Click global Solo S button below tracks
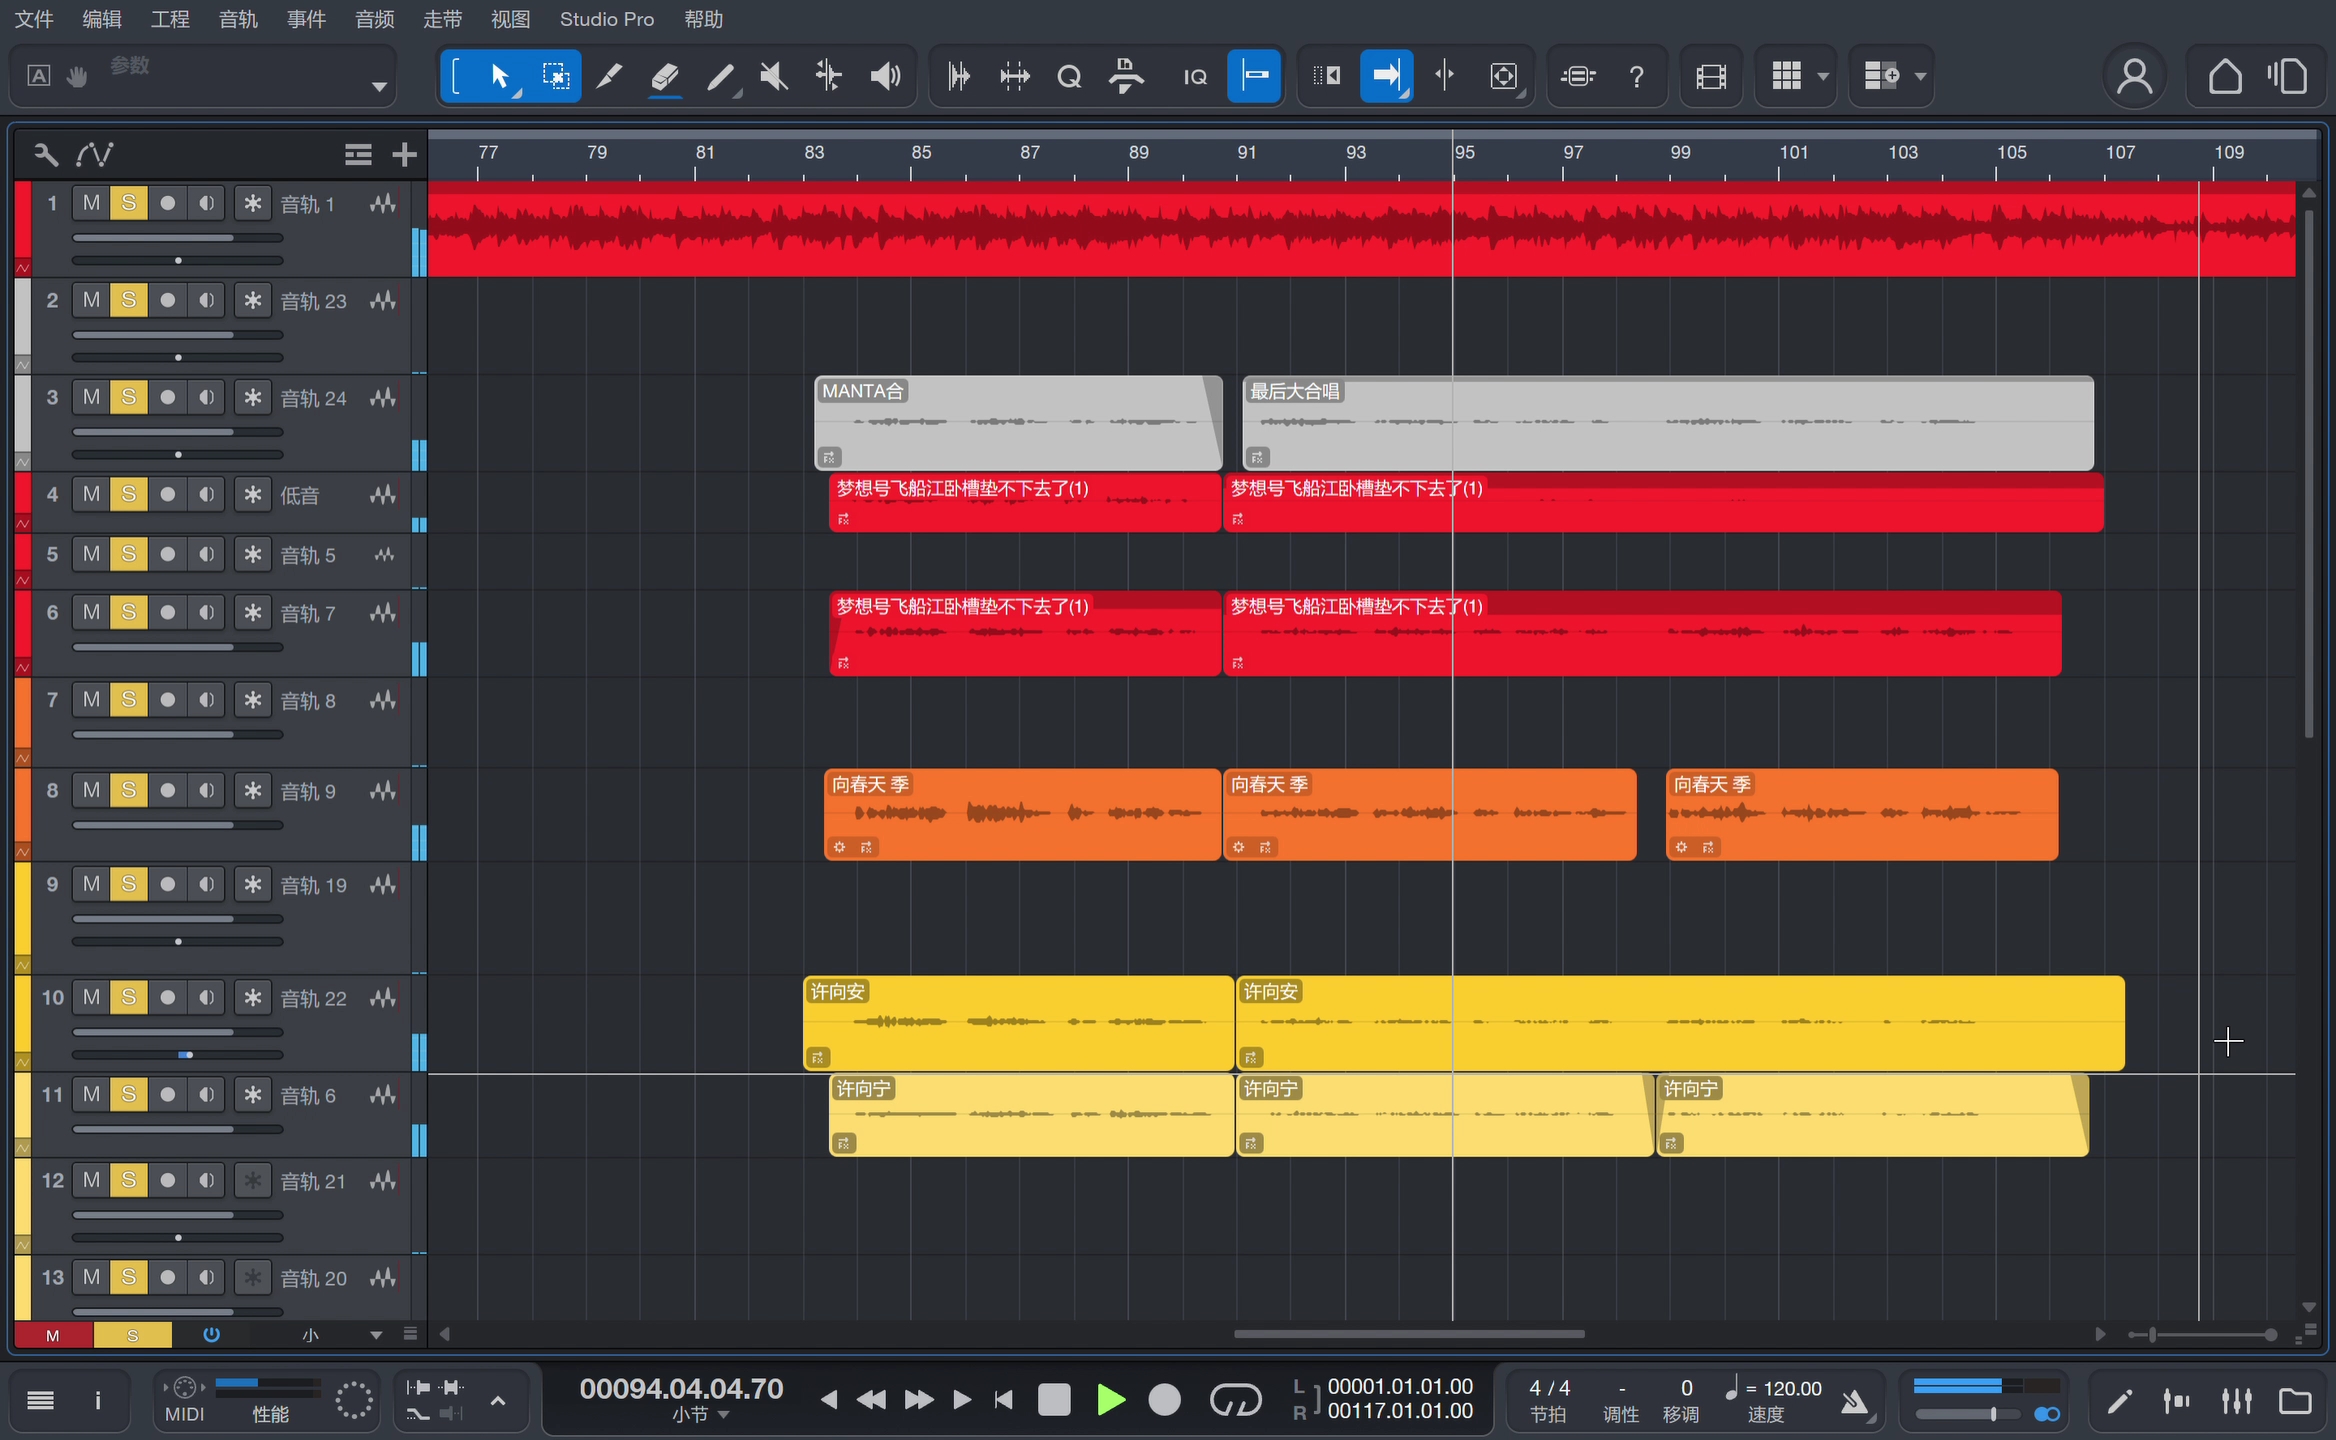This screenshot has height=1440, width=2336. (x=132, y=1335)
